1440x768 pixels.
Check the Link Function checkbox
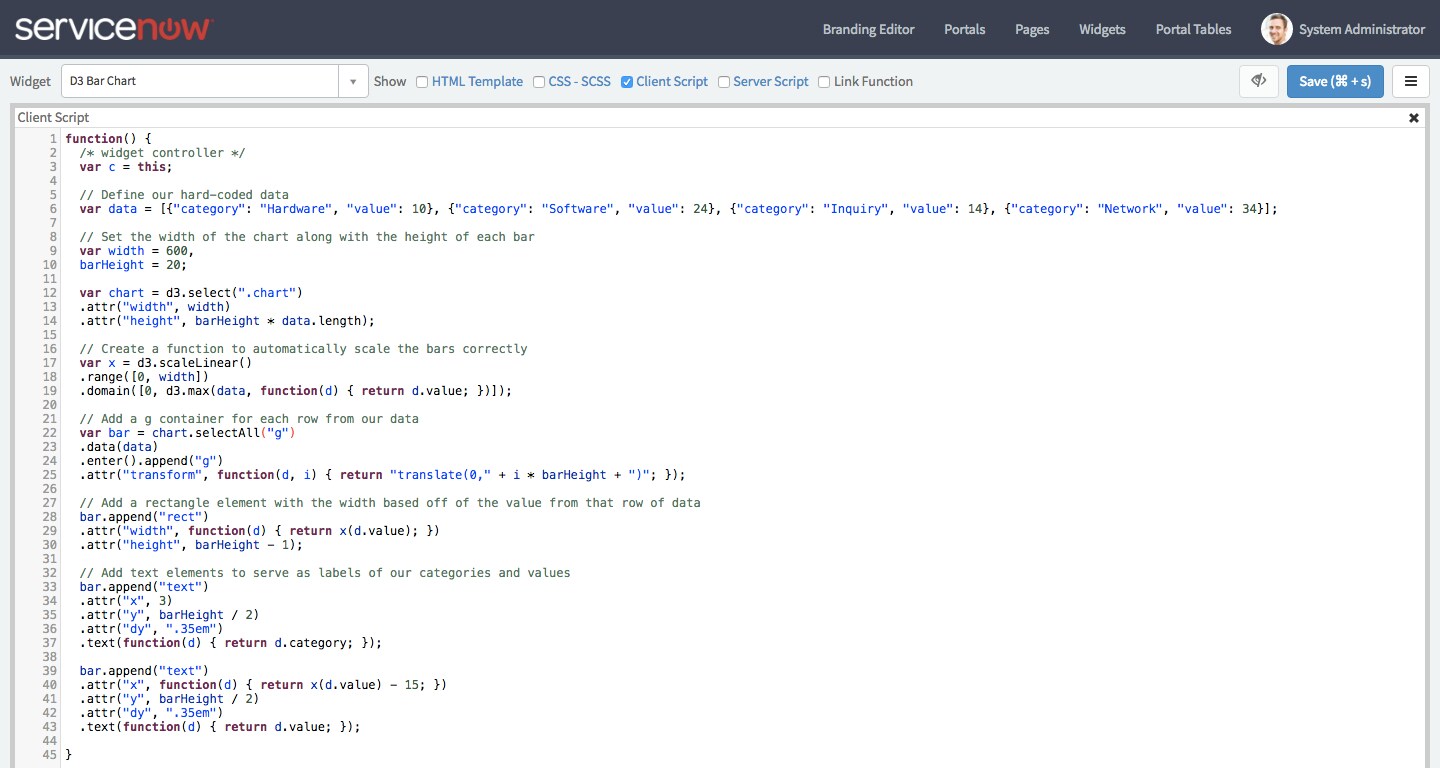coord(825,82)
